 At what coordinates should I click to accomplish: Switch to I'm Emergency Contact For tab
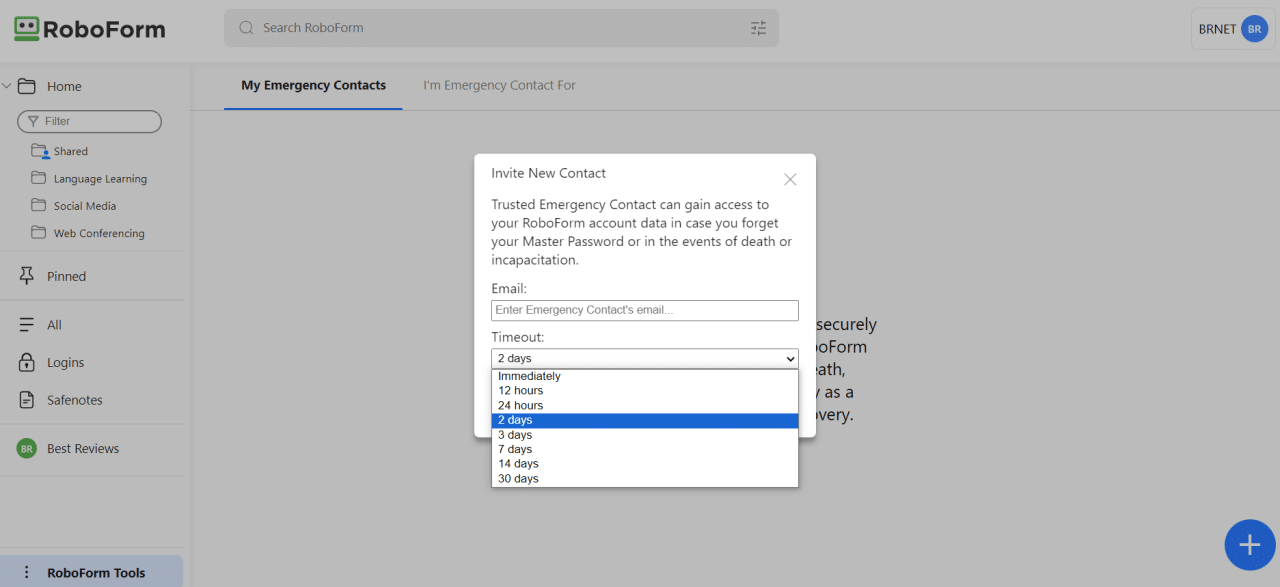pos(499,86)
